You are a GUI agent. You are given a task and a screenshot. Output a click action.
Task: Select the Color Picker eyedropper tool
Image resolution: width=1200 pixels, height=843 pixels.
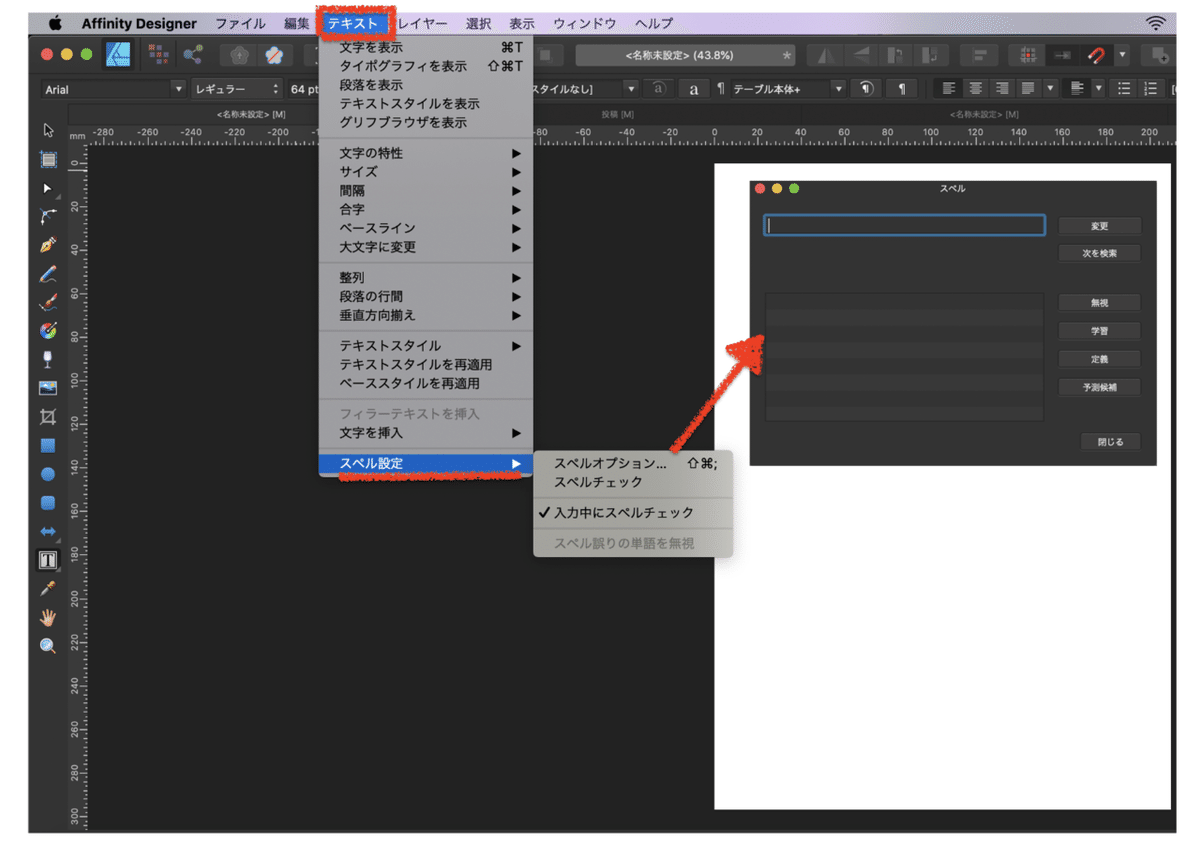coord(48,589)
